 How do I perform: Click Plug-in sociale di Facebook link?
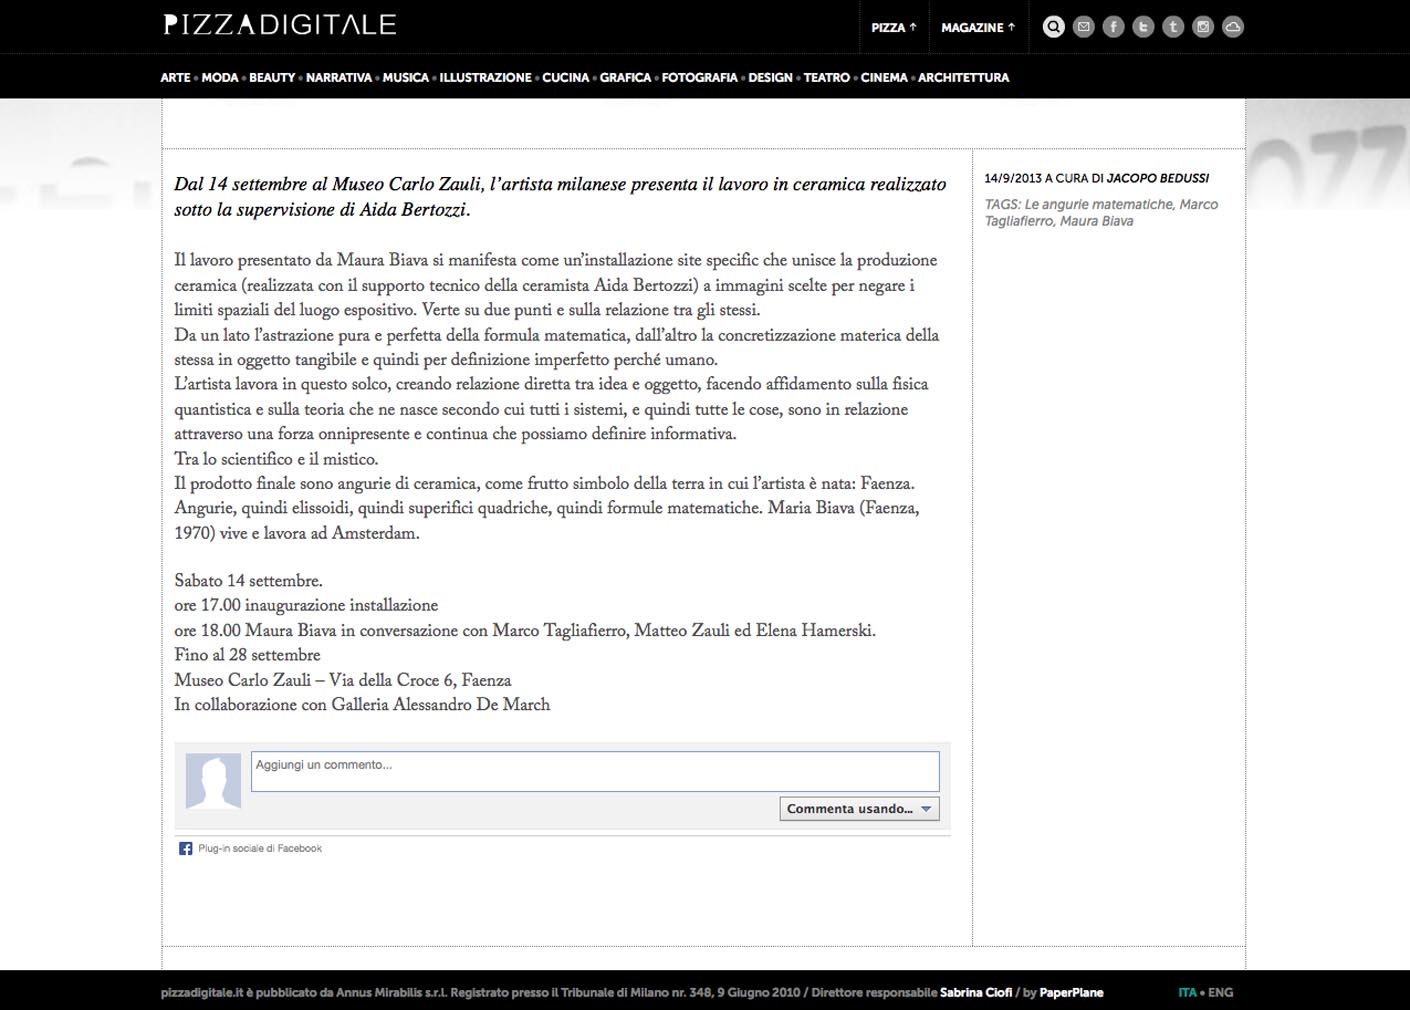click(260, 848)
